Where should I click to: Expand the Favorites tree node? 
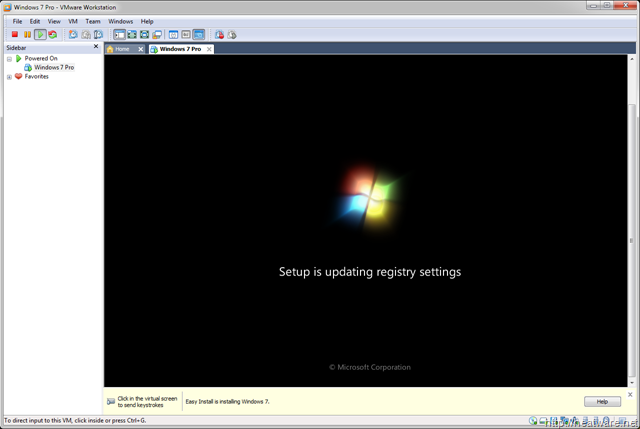[x=9, y=77]
